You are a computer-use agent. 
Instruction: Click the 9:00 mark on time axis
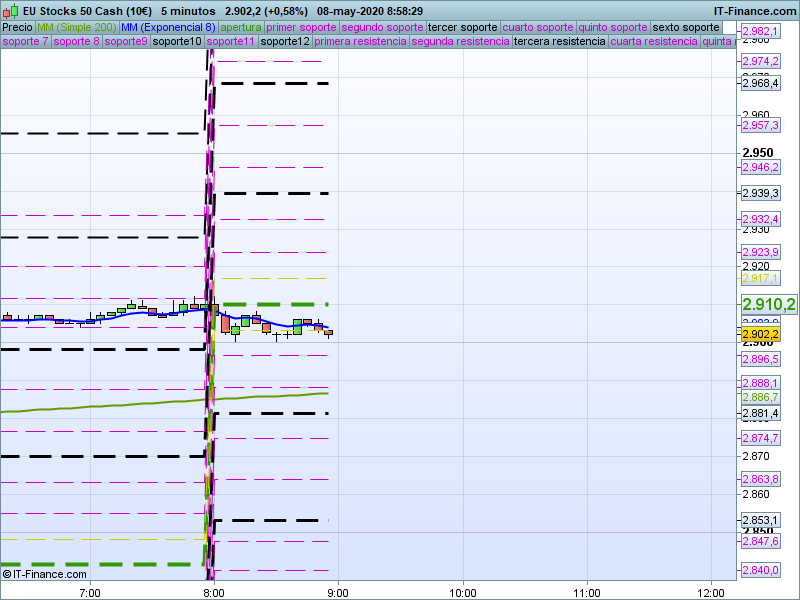click(338, 590)
